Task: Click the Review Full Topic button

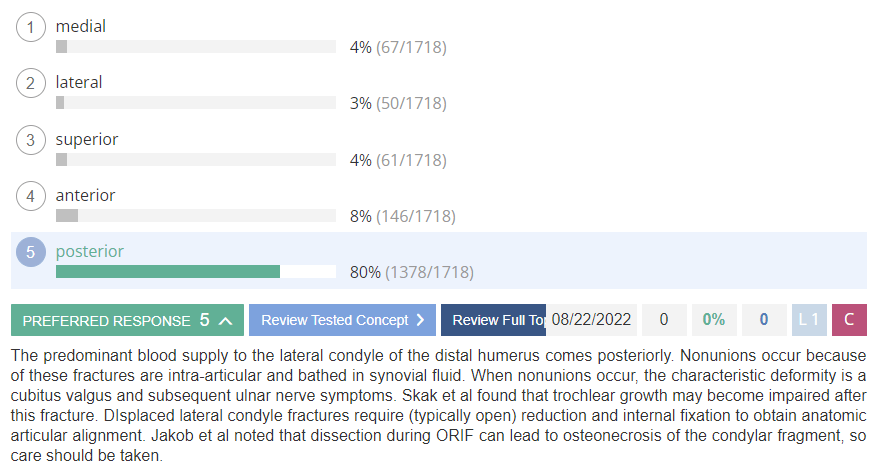Action: [493, 320]
